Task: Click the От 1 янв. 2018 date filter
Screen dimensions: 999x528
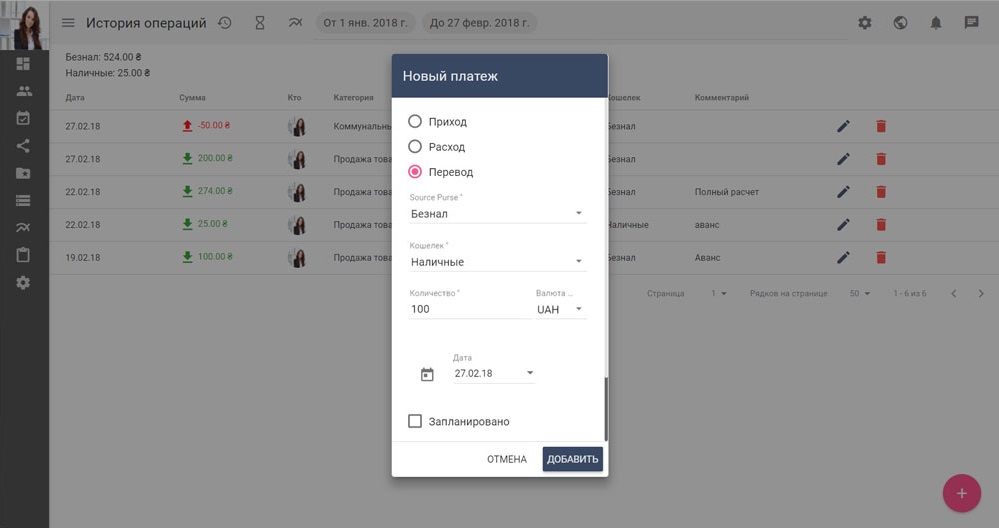Action: pos(367,23)
